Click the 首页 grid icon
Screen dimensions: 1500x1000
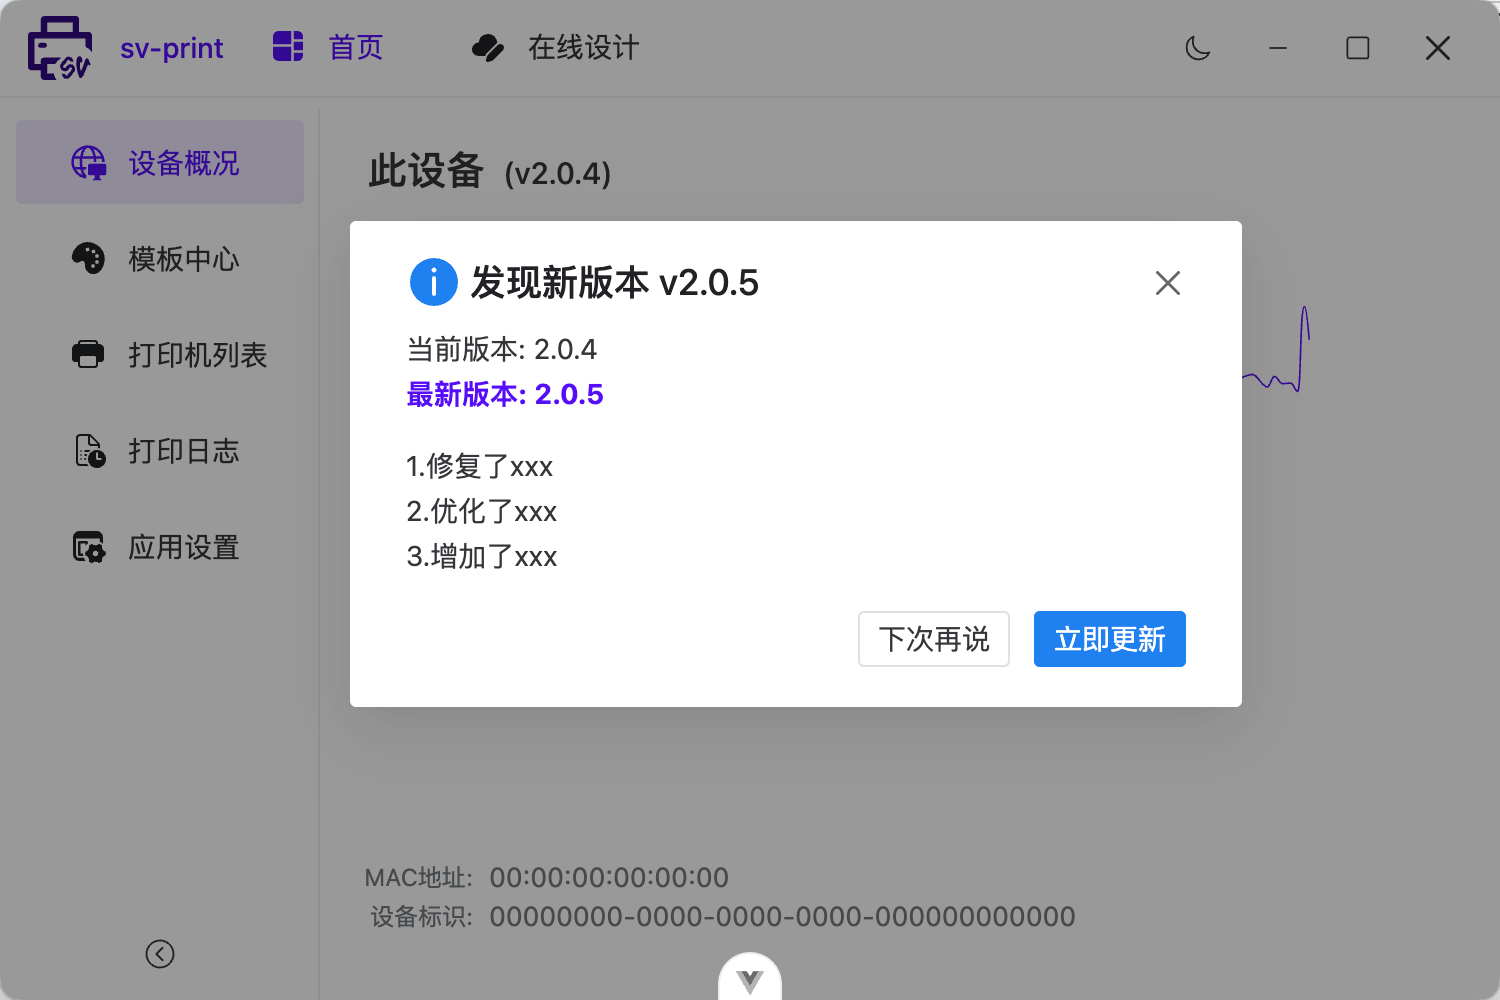pos(288,47)
